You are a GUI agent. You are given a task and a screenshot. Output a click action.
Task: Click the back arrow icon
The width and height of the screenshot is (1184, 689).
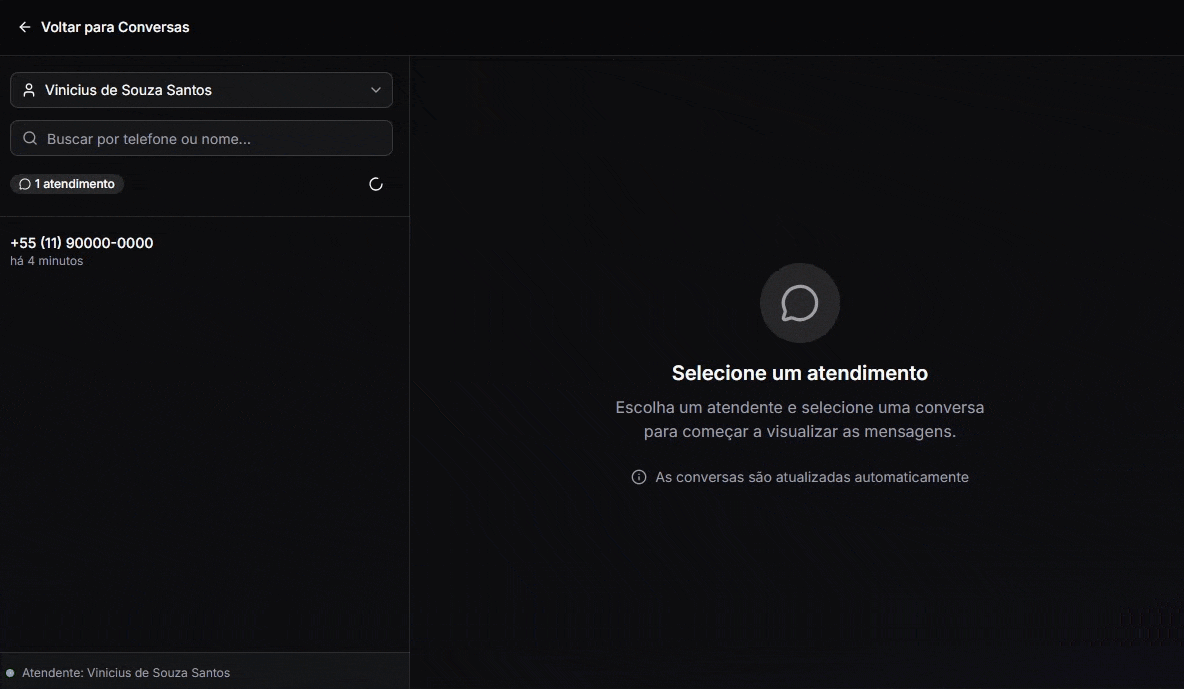[x=24, y=27]
